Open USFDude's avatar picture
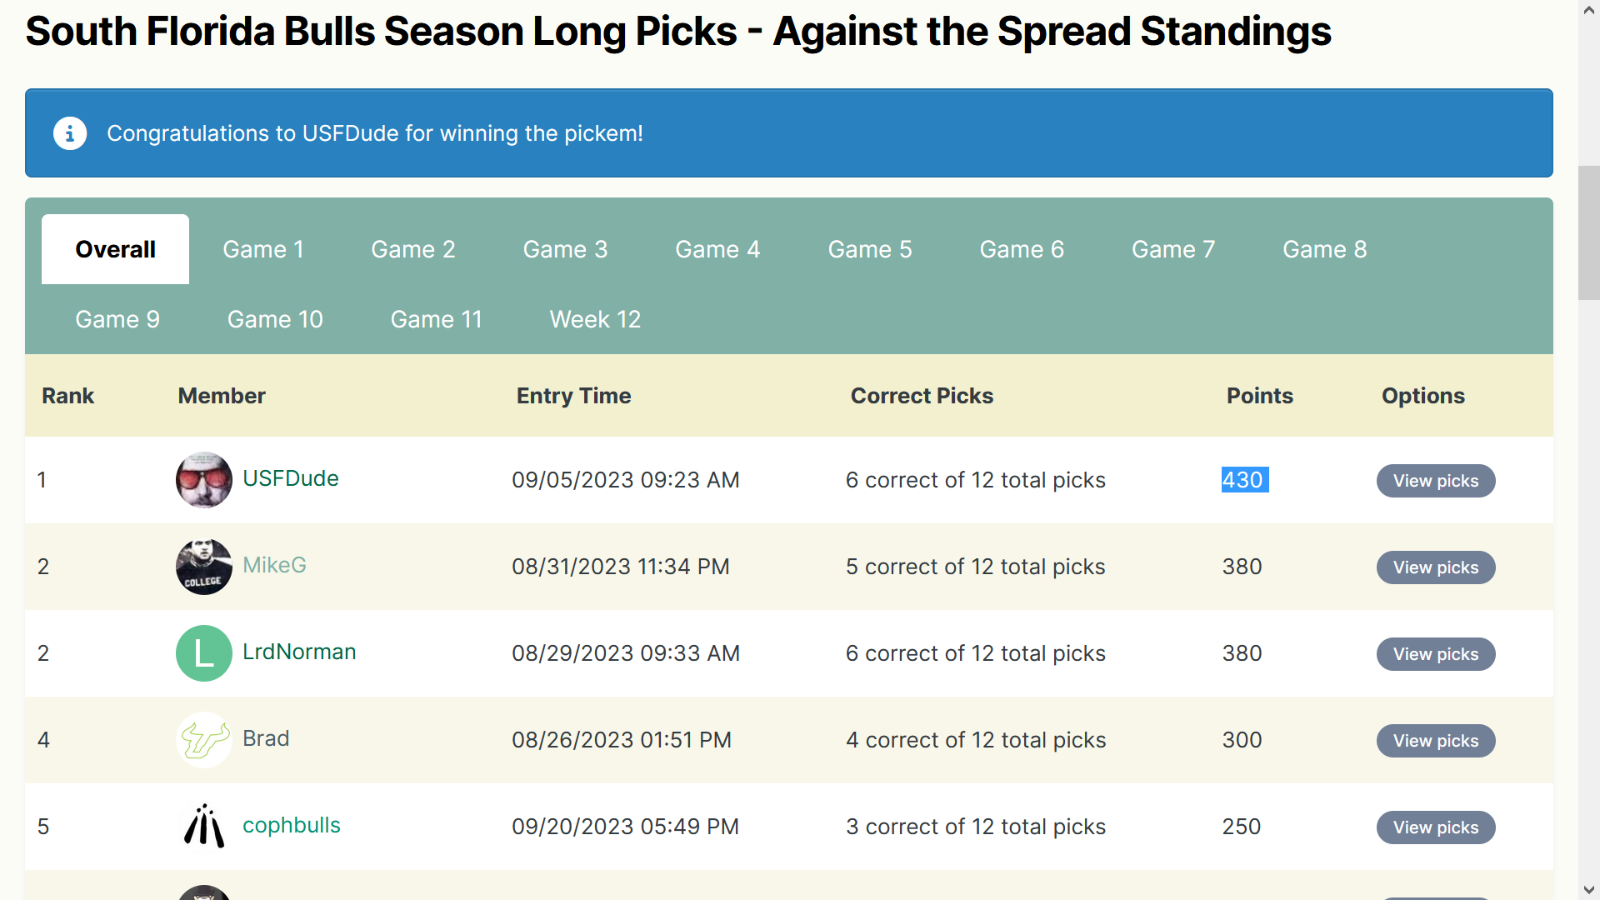Image resolution: width=1600 pixels, height=900 pixels. coord(204,480)
